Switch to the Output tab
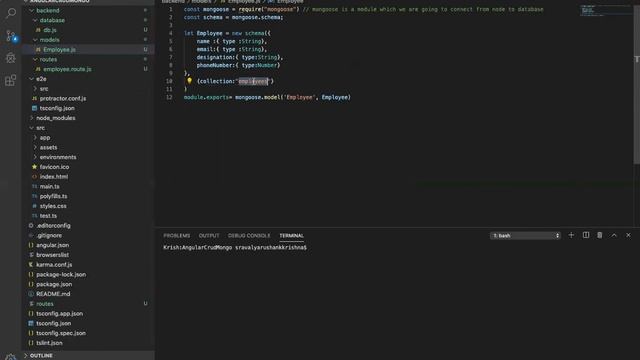The image size is (640, 360). point(209,236)
